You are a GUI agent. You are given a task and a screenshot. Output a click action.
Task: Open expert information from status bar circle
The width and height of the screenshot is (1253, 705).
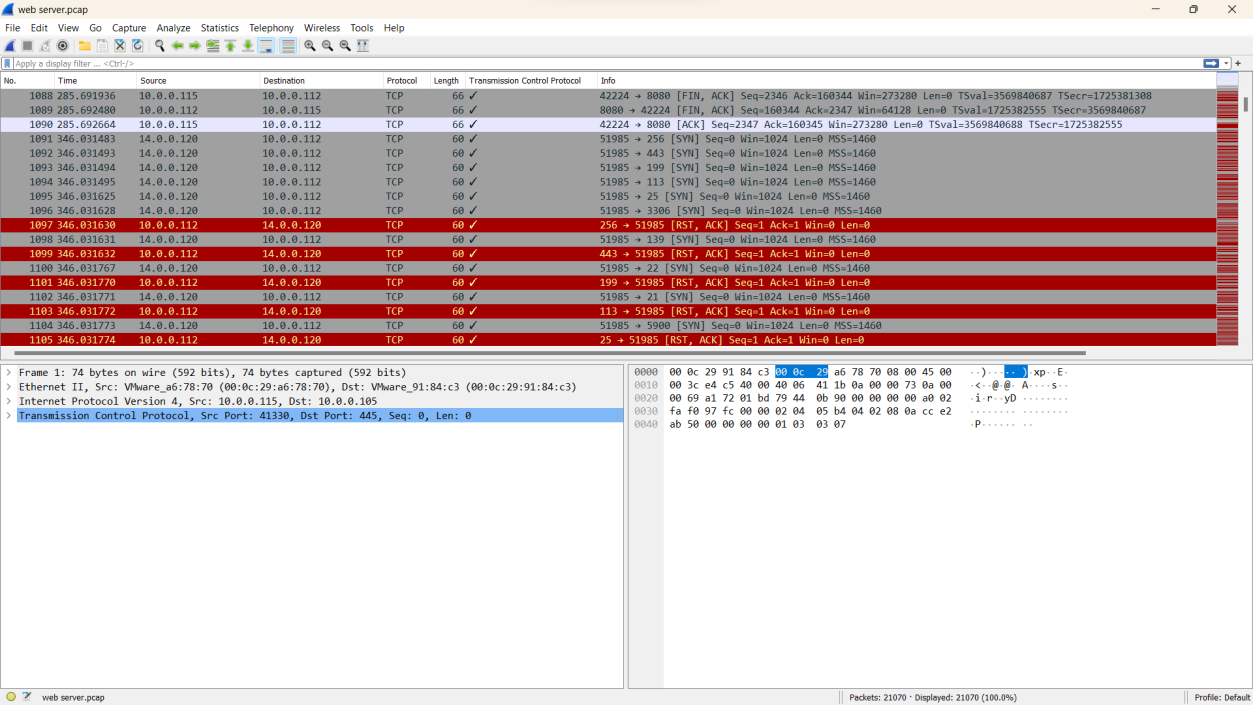click(11, 697)
